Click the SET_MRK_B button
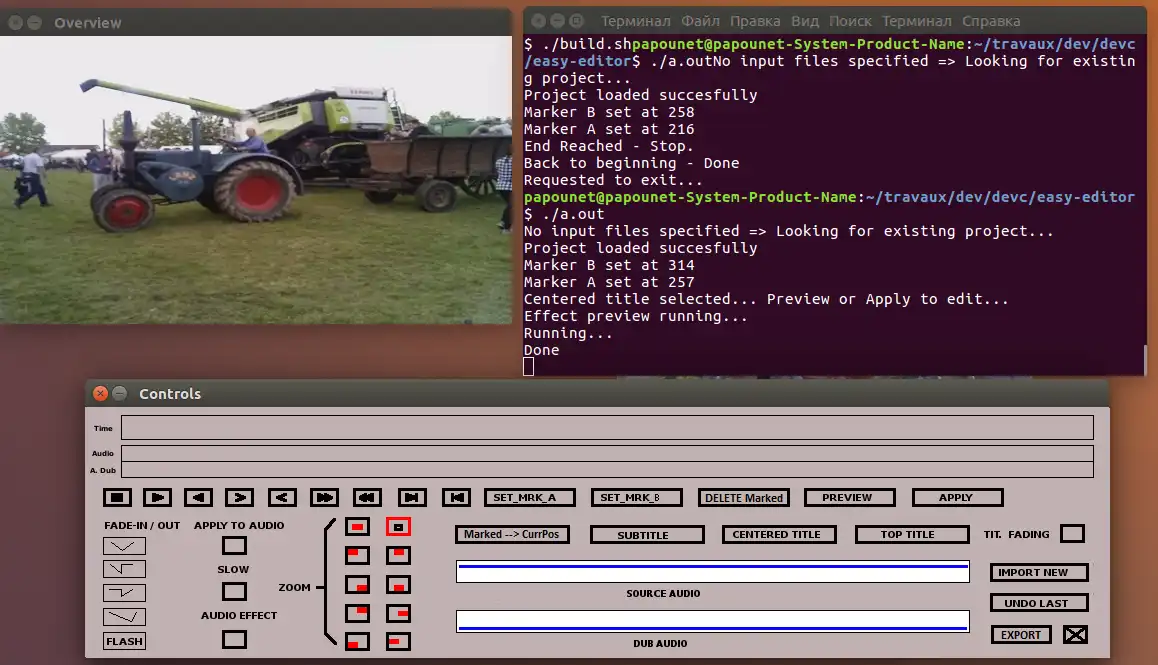This screenshot has width=1158, height=665. [x=637, y=497]
